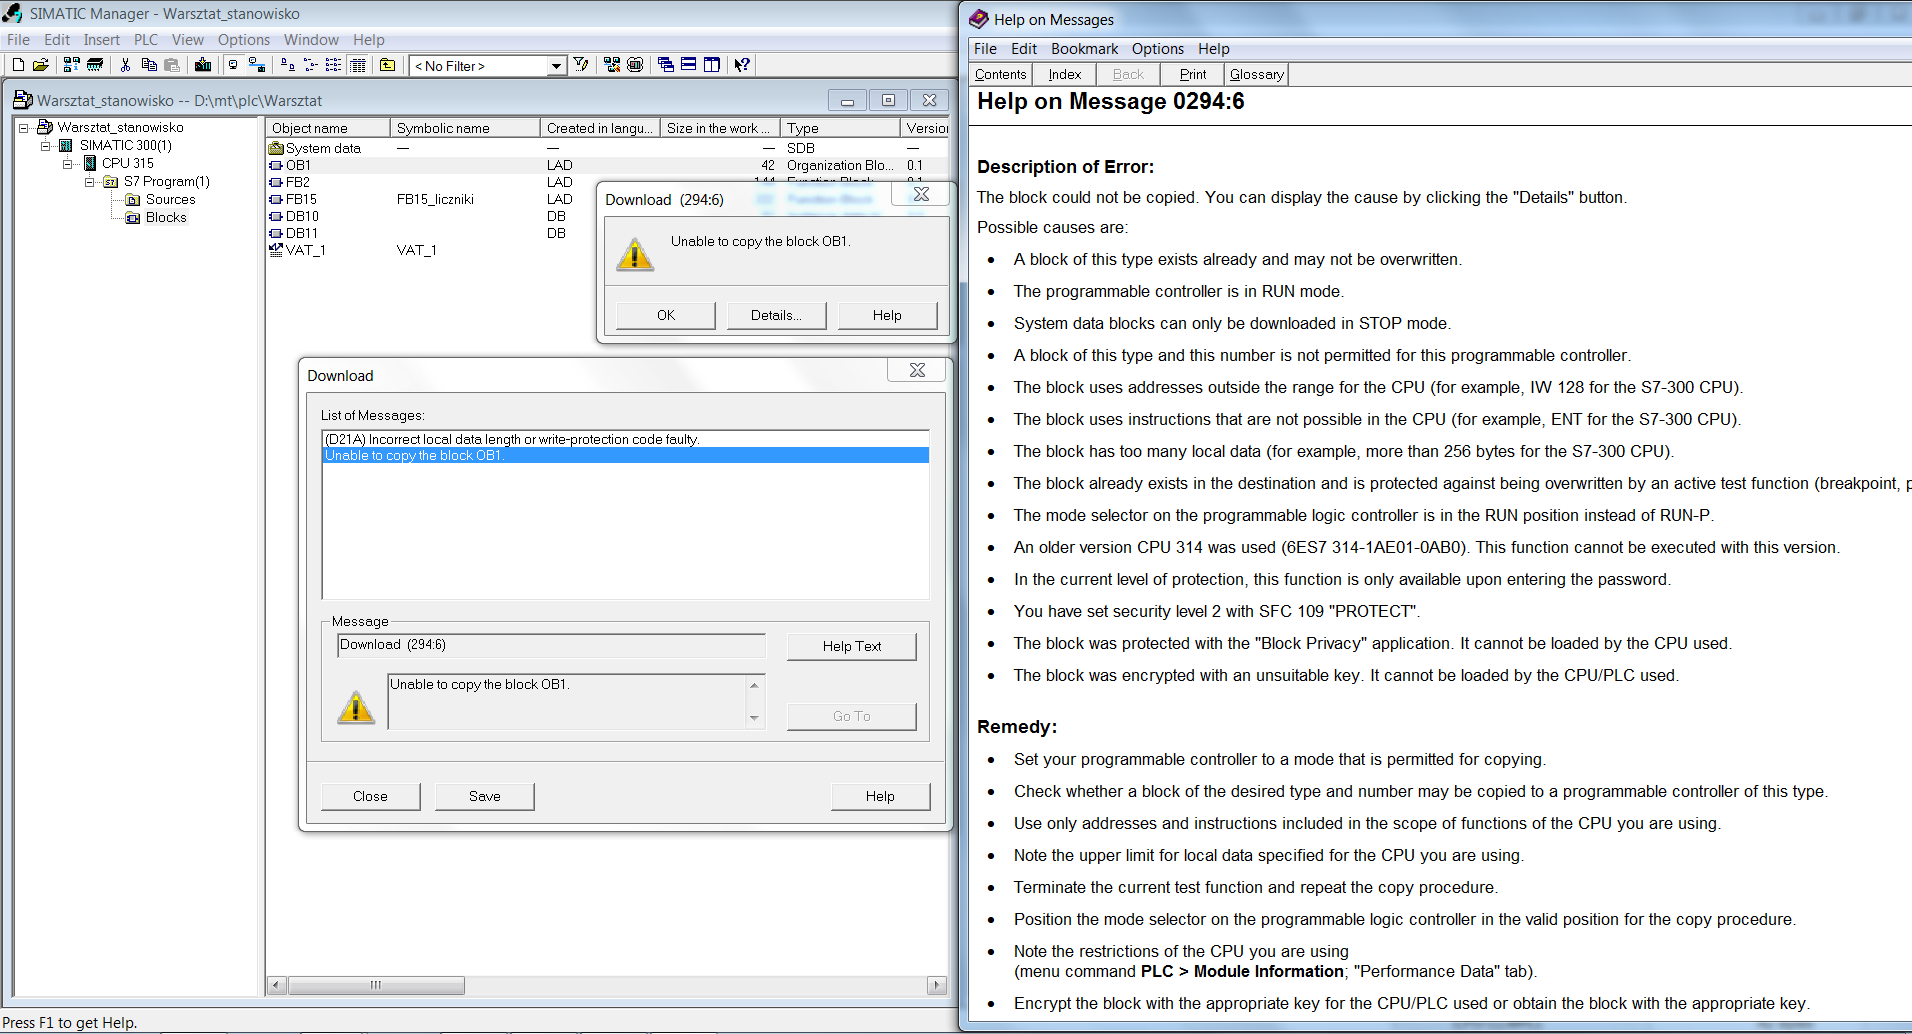1912x1034 pixels.
Task: Switch to List view icon
Action: point(334,65)
